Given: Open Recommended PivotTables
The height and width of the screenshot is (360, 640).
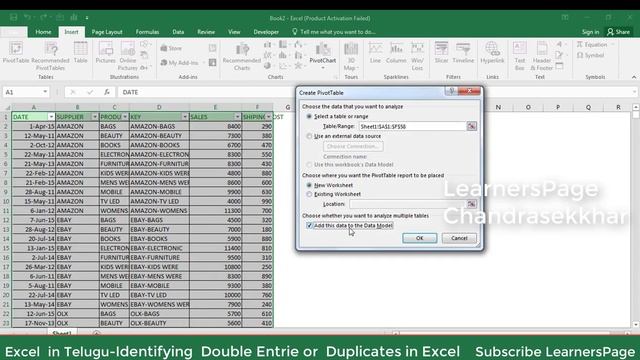Looking at the screenshot, I should tap(51, 56).
